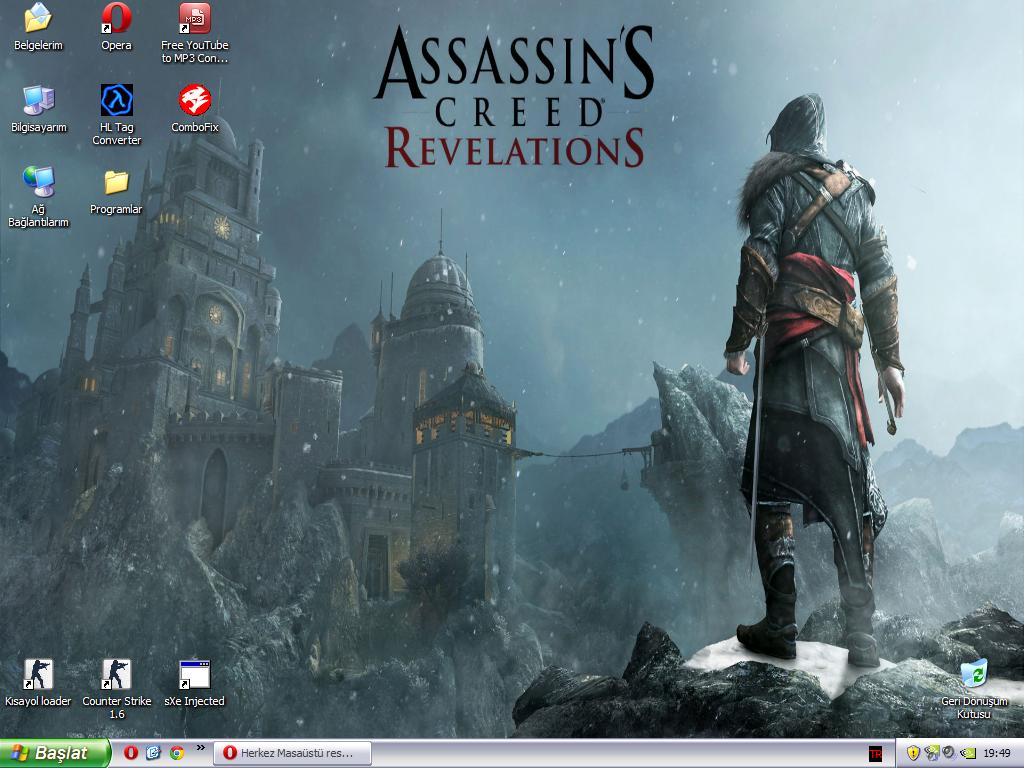Image resolution: width=1024 pixels, height=768 pixels.
Task: Select the Ağ Bağlantılarım network icon
Action: 38,182
